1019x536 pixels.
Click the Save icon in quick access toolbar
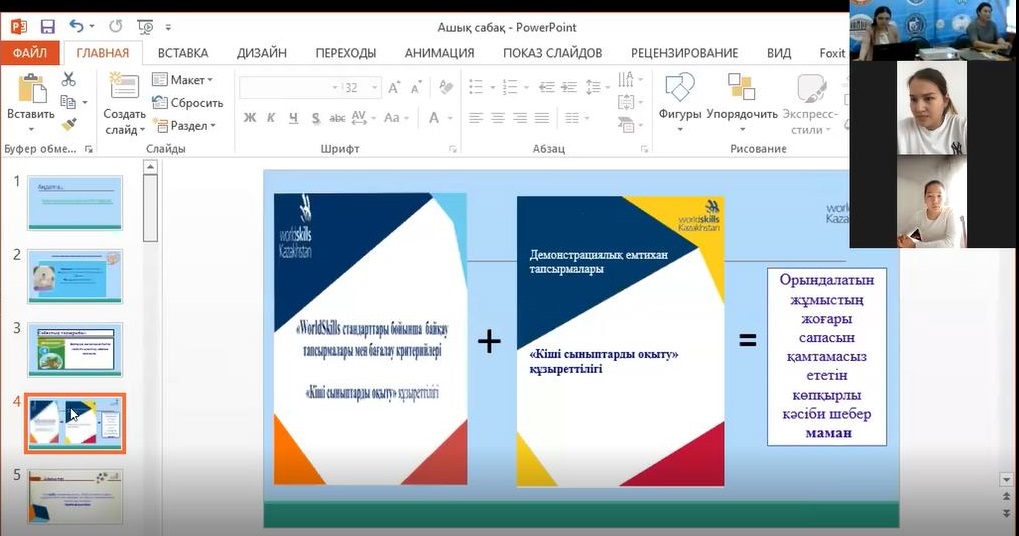(48, 27)
